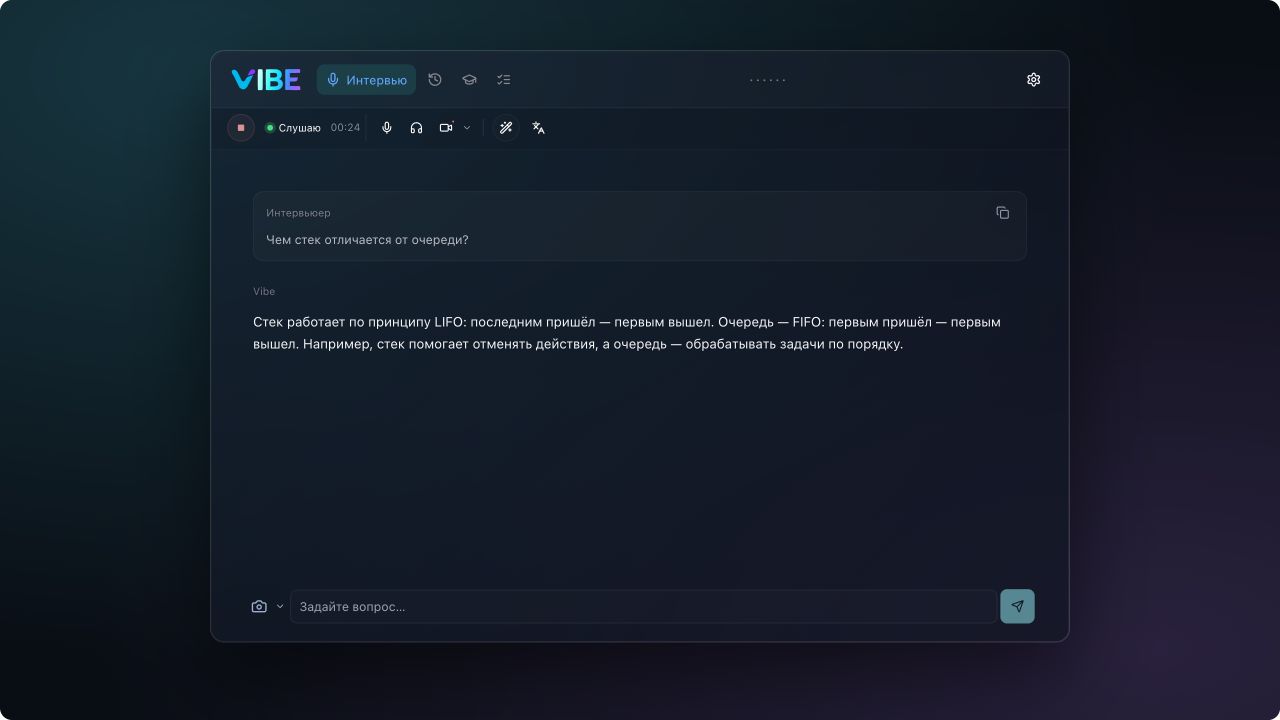Open the translation language icon
Screen dimensions: 1280x720
(538, 128)
